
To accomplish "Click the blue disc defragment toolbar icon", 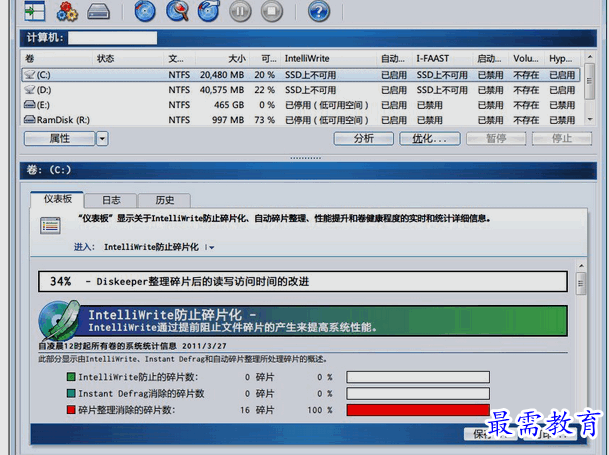I will (x=145, y=10).
